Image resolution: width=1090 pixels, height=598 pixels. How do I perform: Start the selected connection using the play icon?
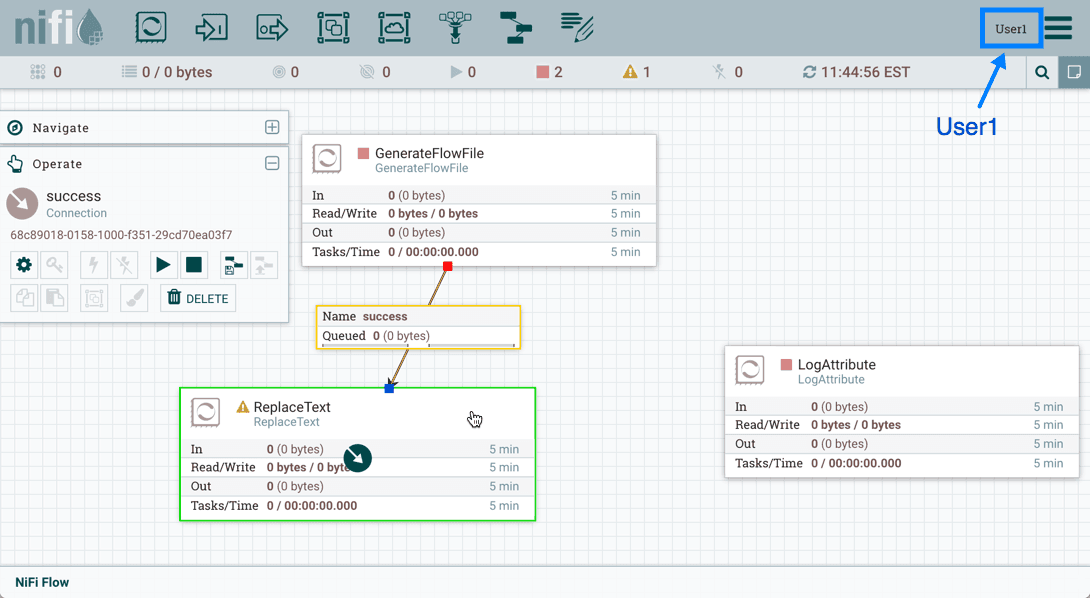point(163,265)
